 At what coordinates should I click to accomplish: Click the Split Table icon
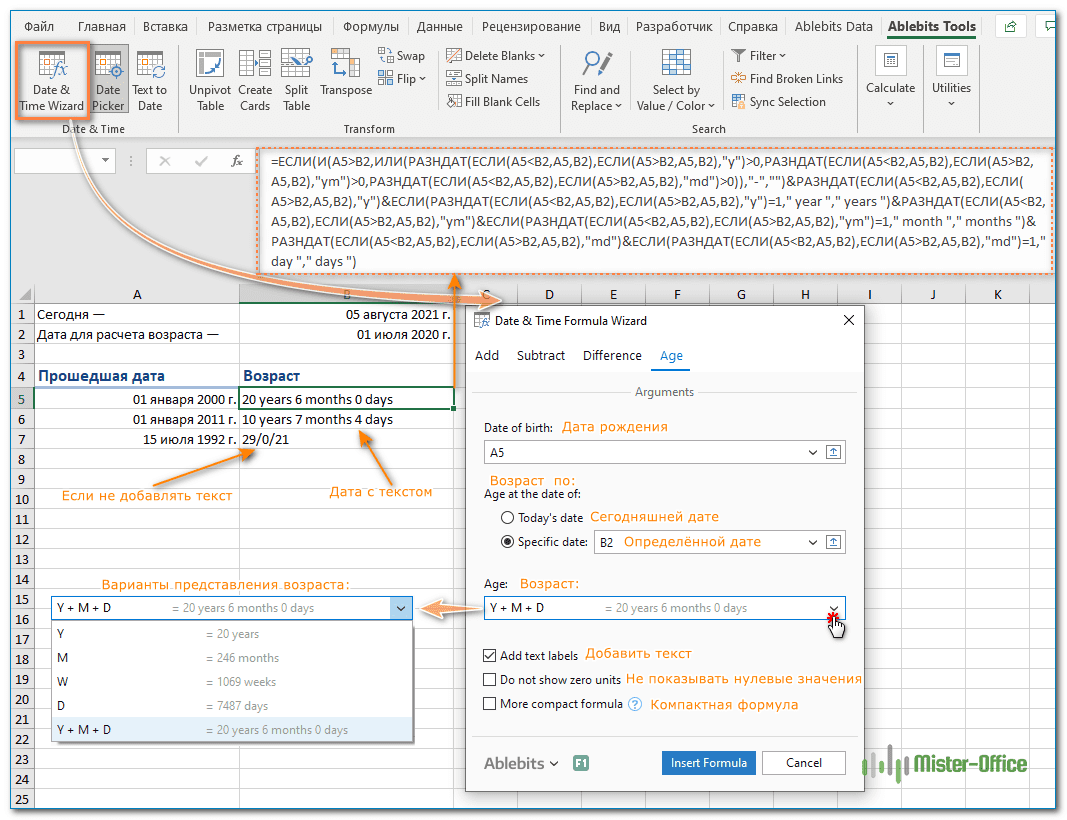[297, 80]
